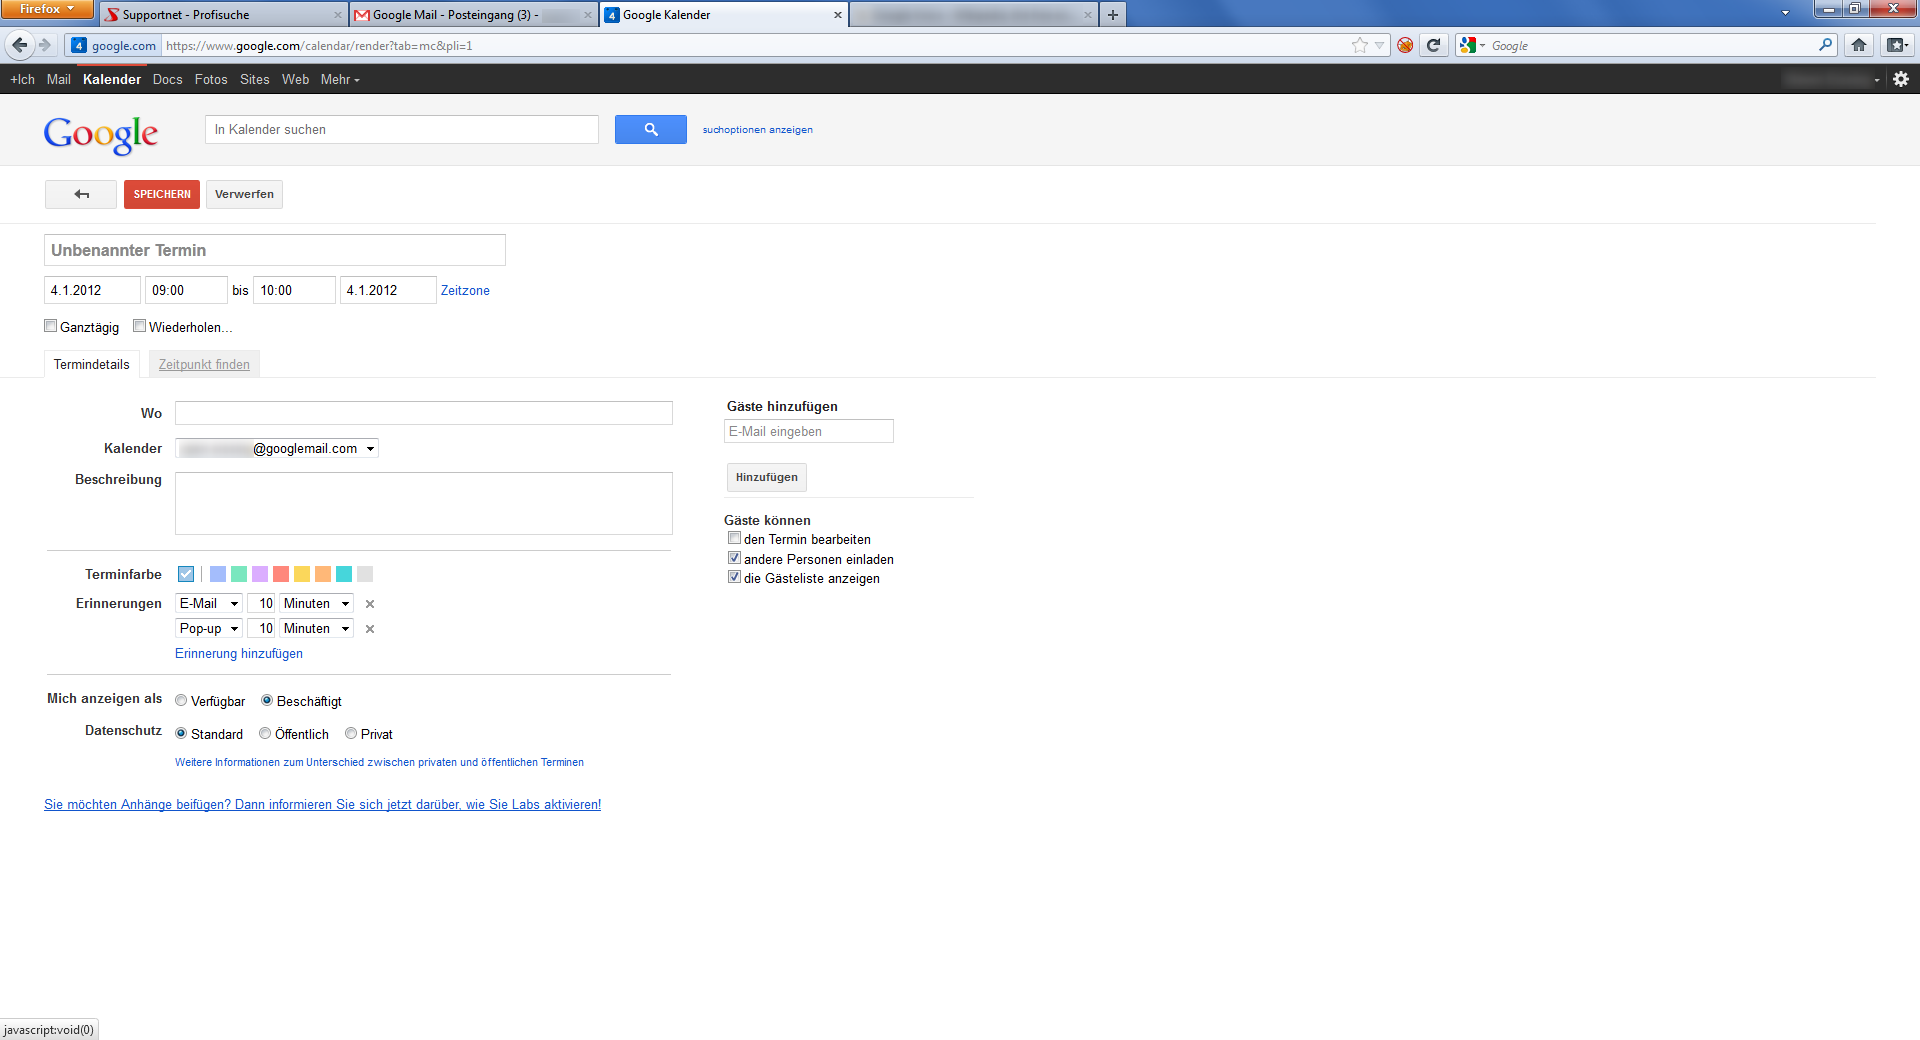Open a new Firefox tab with plus
Viewport: 1920px width, 1040px height.
point(1112,15)
